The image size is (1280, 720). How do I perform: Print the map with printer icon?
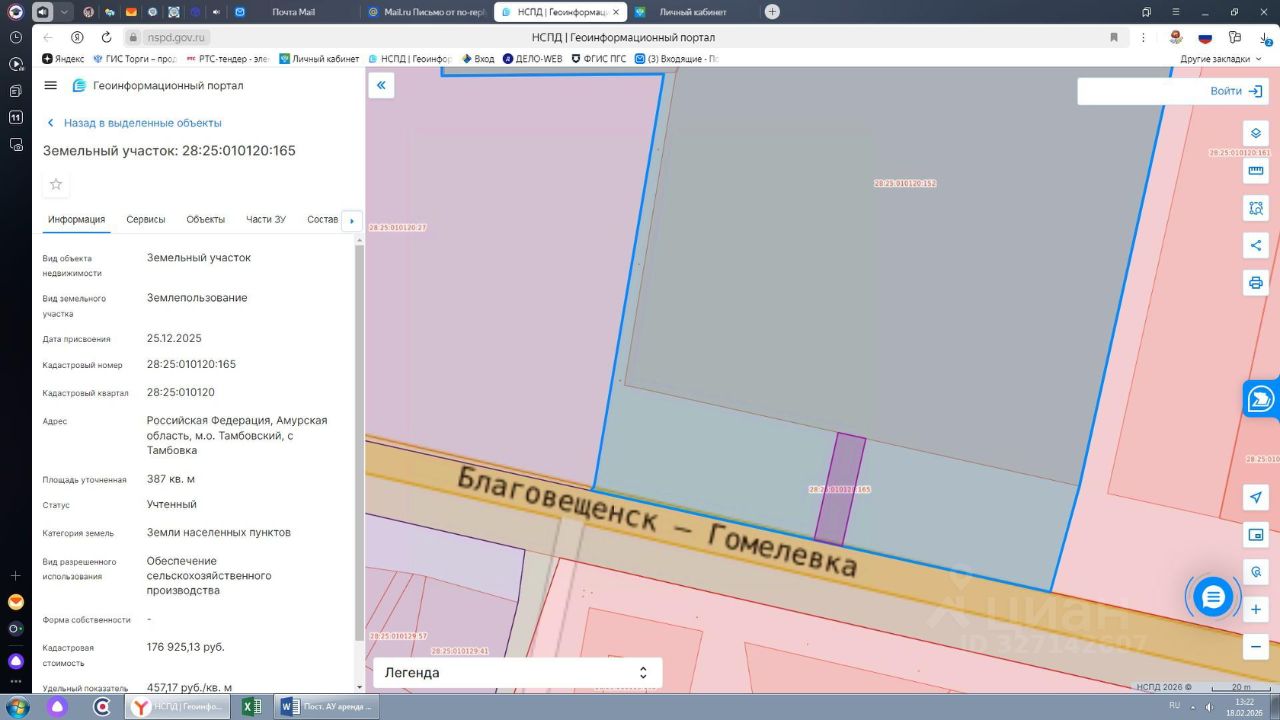[1256, 283]
